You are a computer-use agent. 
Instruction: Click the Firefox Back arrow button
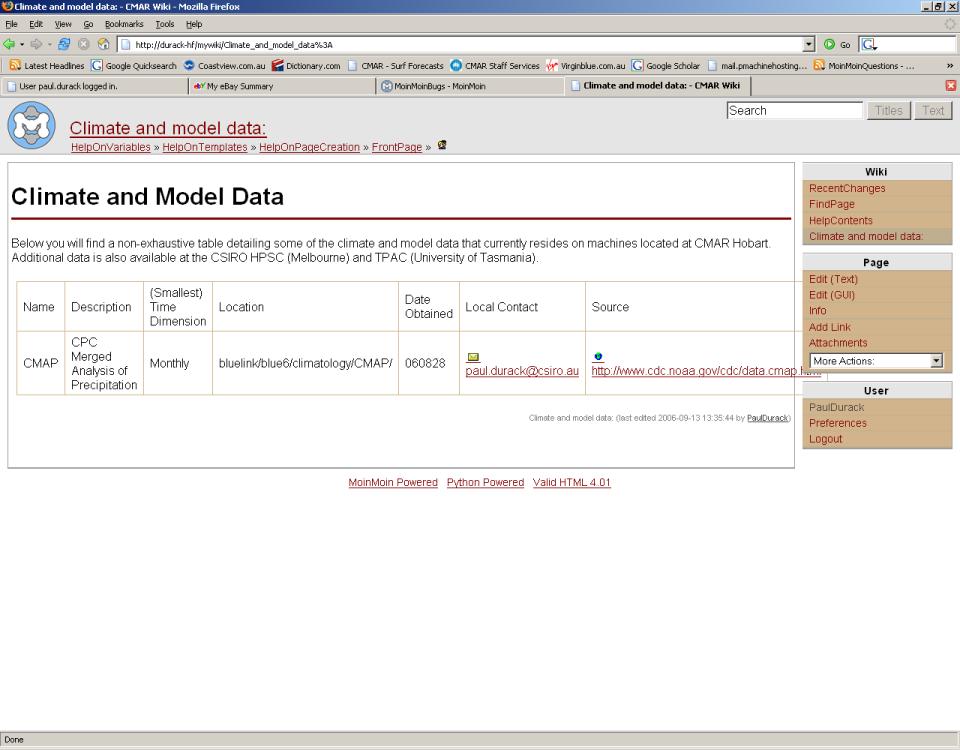(9, 45)
